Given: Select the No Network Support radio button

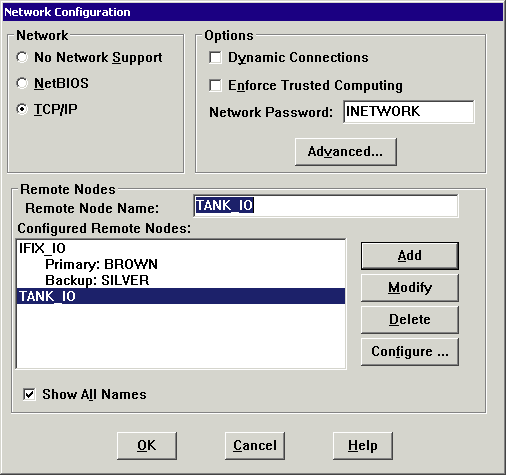Looking at the screenshot, I should 22,57.
